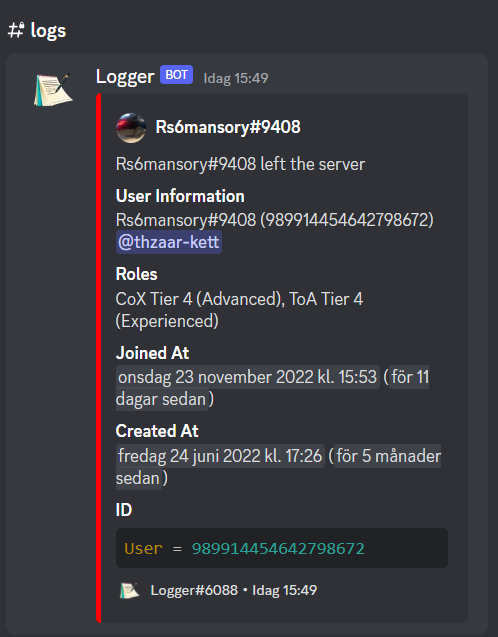The image size is (498, 637).
Task: Click the small Logger footer icon
Action: [x=130, y=590]
